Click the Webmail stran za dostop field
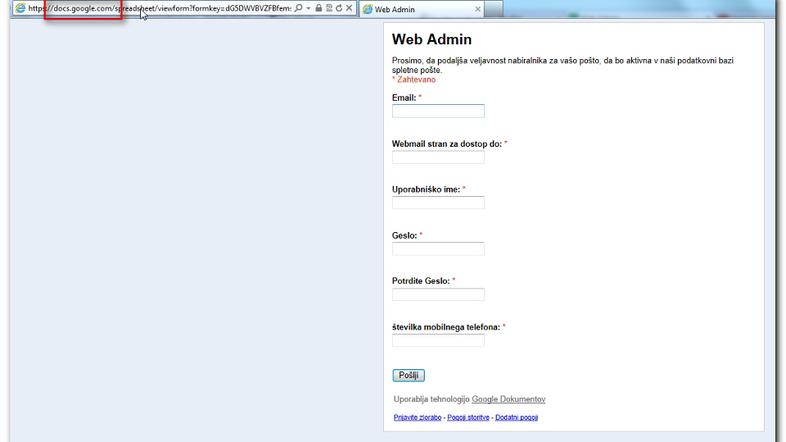 tap(438, 157)
